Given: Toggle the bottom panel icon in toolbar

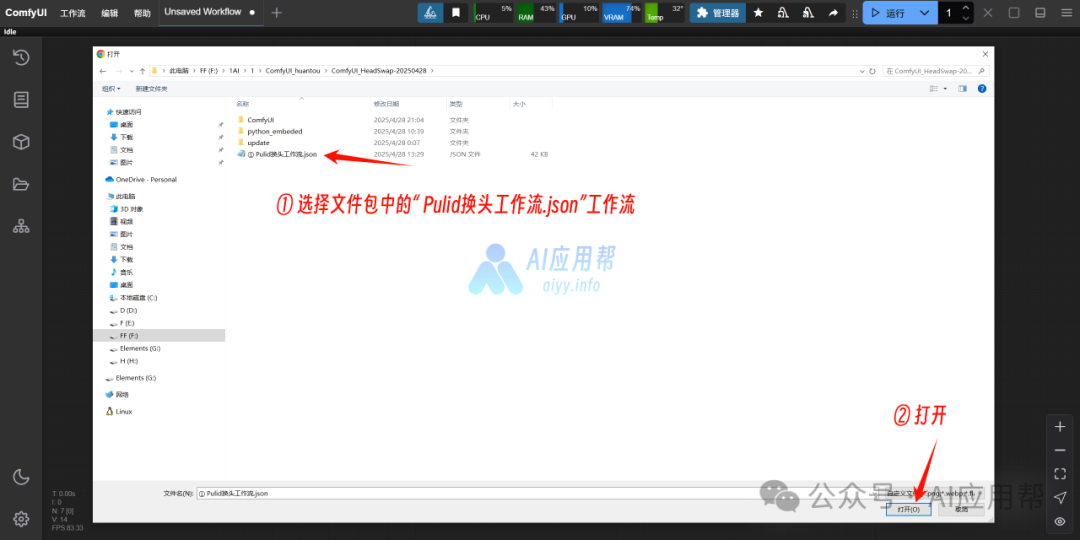Looking at the screenshot, I should [1041, 13].
